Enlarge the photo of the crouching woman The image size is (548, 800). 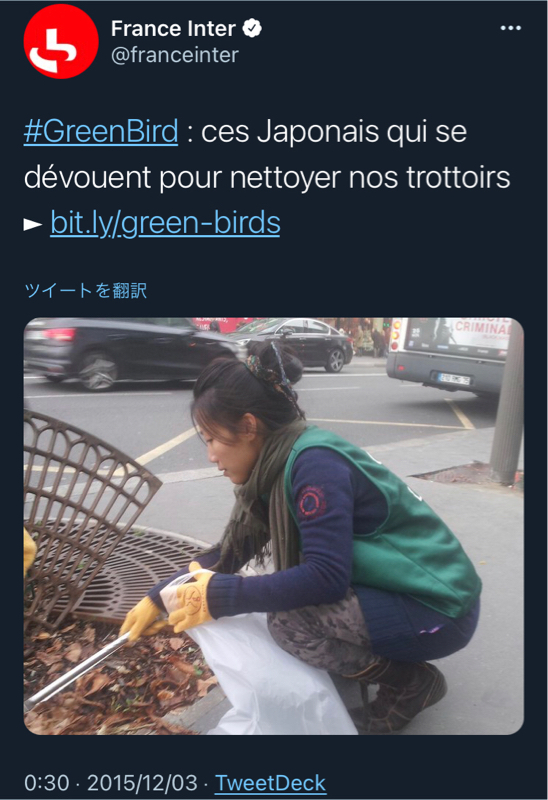[273, 526]
